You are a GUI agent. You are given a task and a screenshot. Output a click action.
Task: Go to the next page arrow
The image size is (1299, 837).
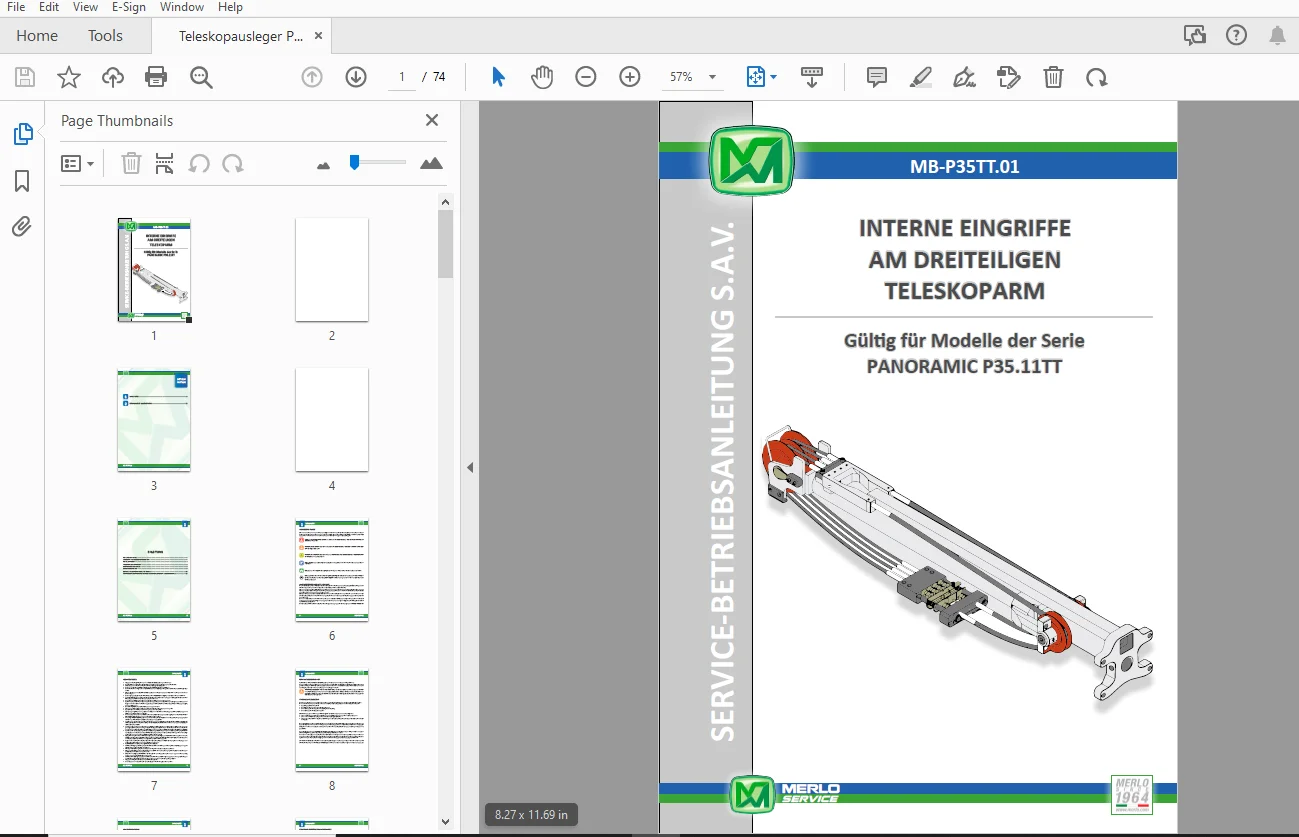[356, 77]
